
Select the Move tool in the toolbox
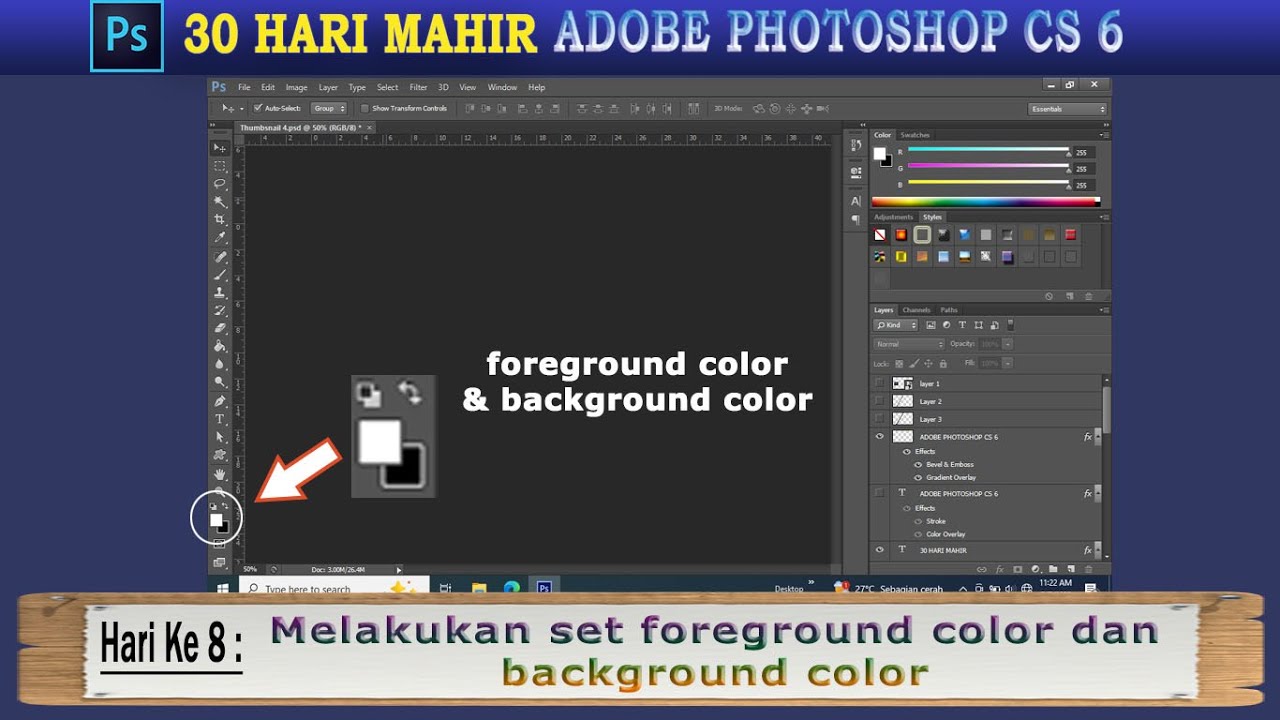[220, 148]
